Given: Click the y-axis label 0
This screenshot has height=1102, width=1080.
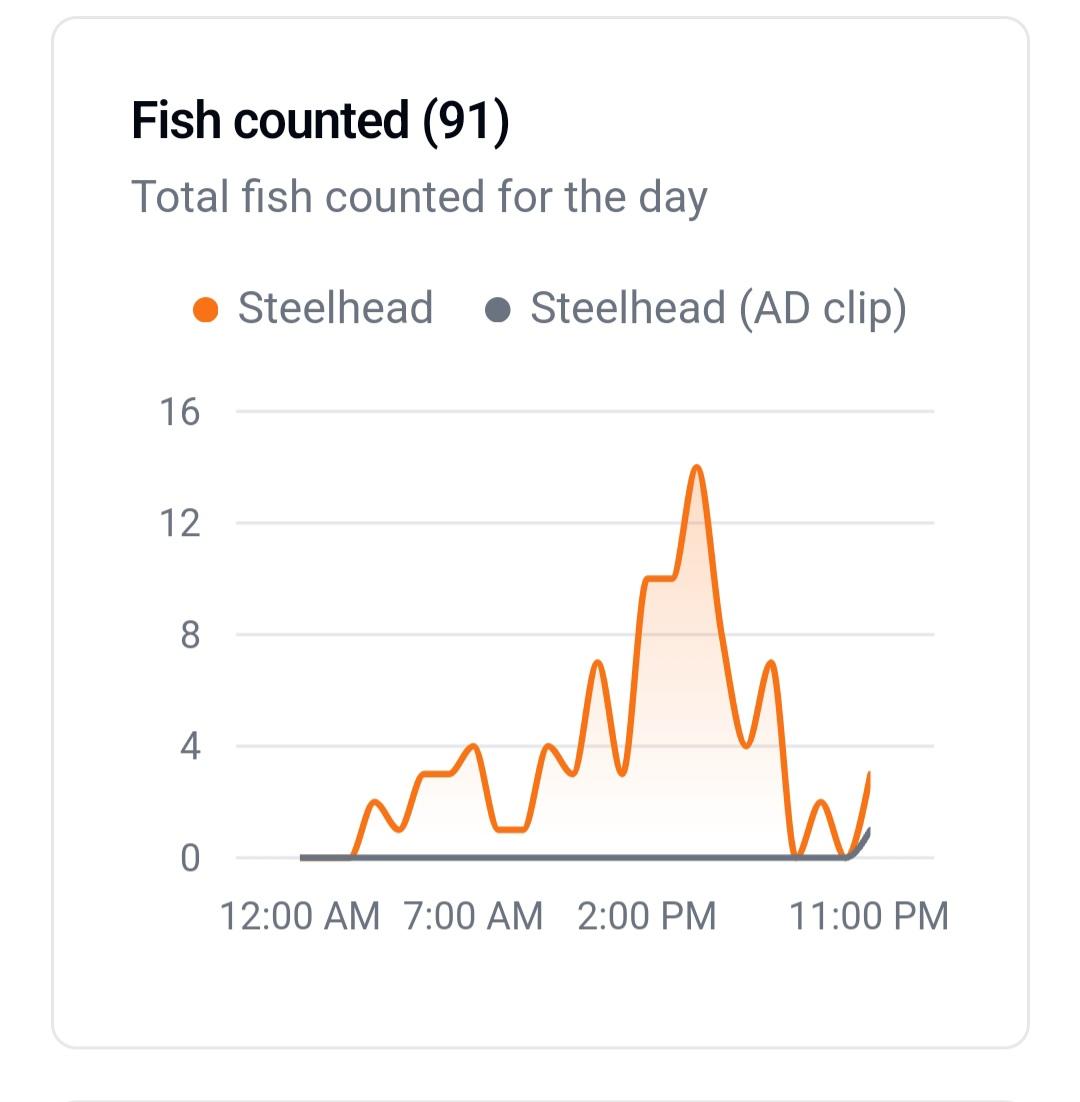Looking at the screenshot, I should click(x=190, y=858).
